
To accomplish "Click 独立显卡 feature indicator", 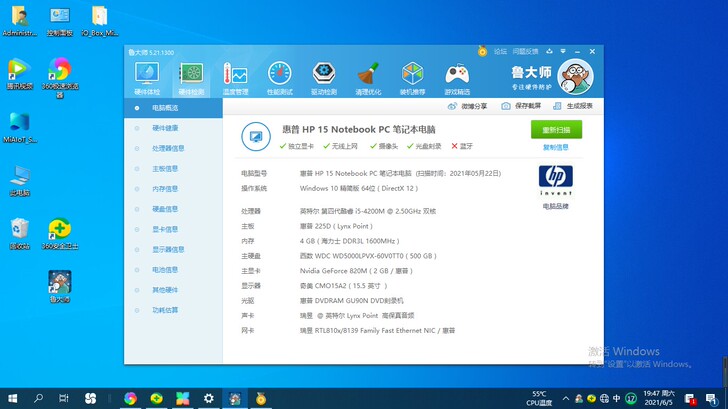I will click(297, 146).
